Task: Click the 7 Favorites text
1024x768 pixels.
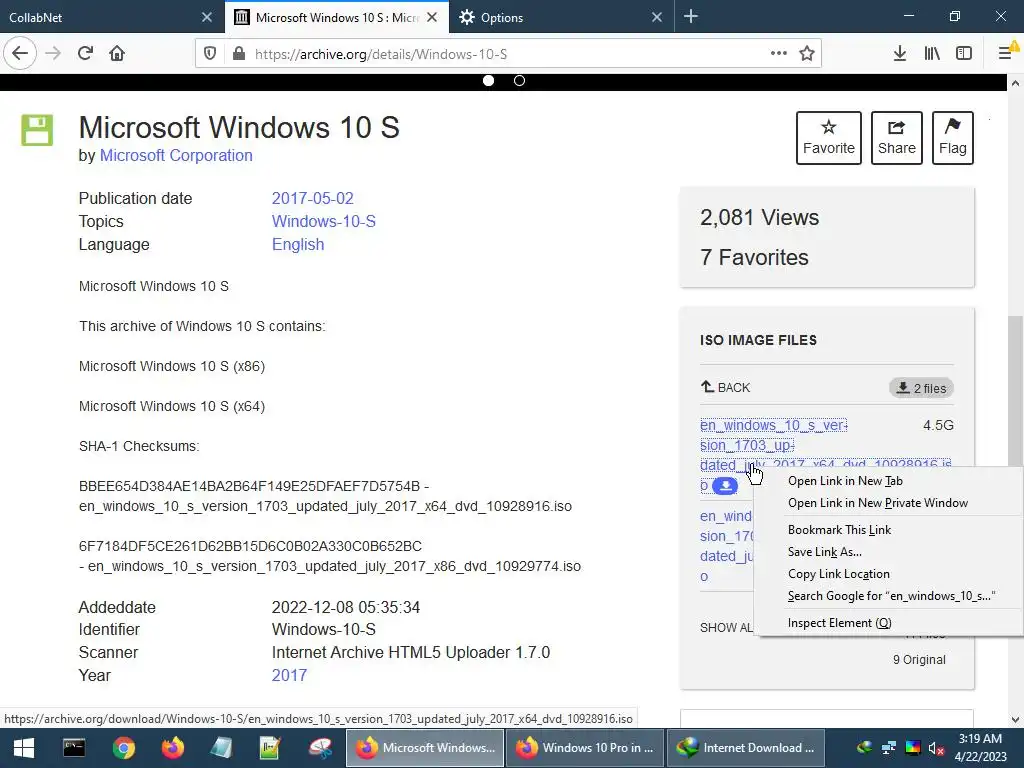Action: [x=754, y=257]
